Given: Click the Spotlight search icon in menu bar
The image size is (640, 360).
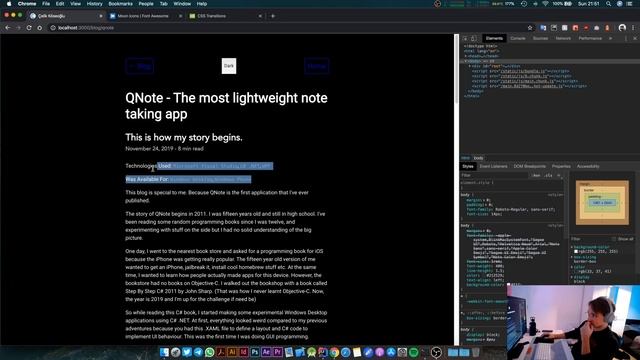Looking at the screenshot, I should coord(609,4).
